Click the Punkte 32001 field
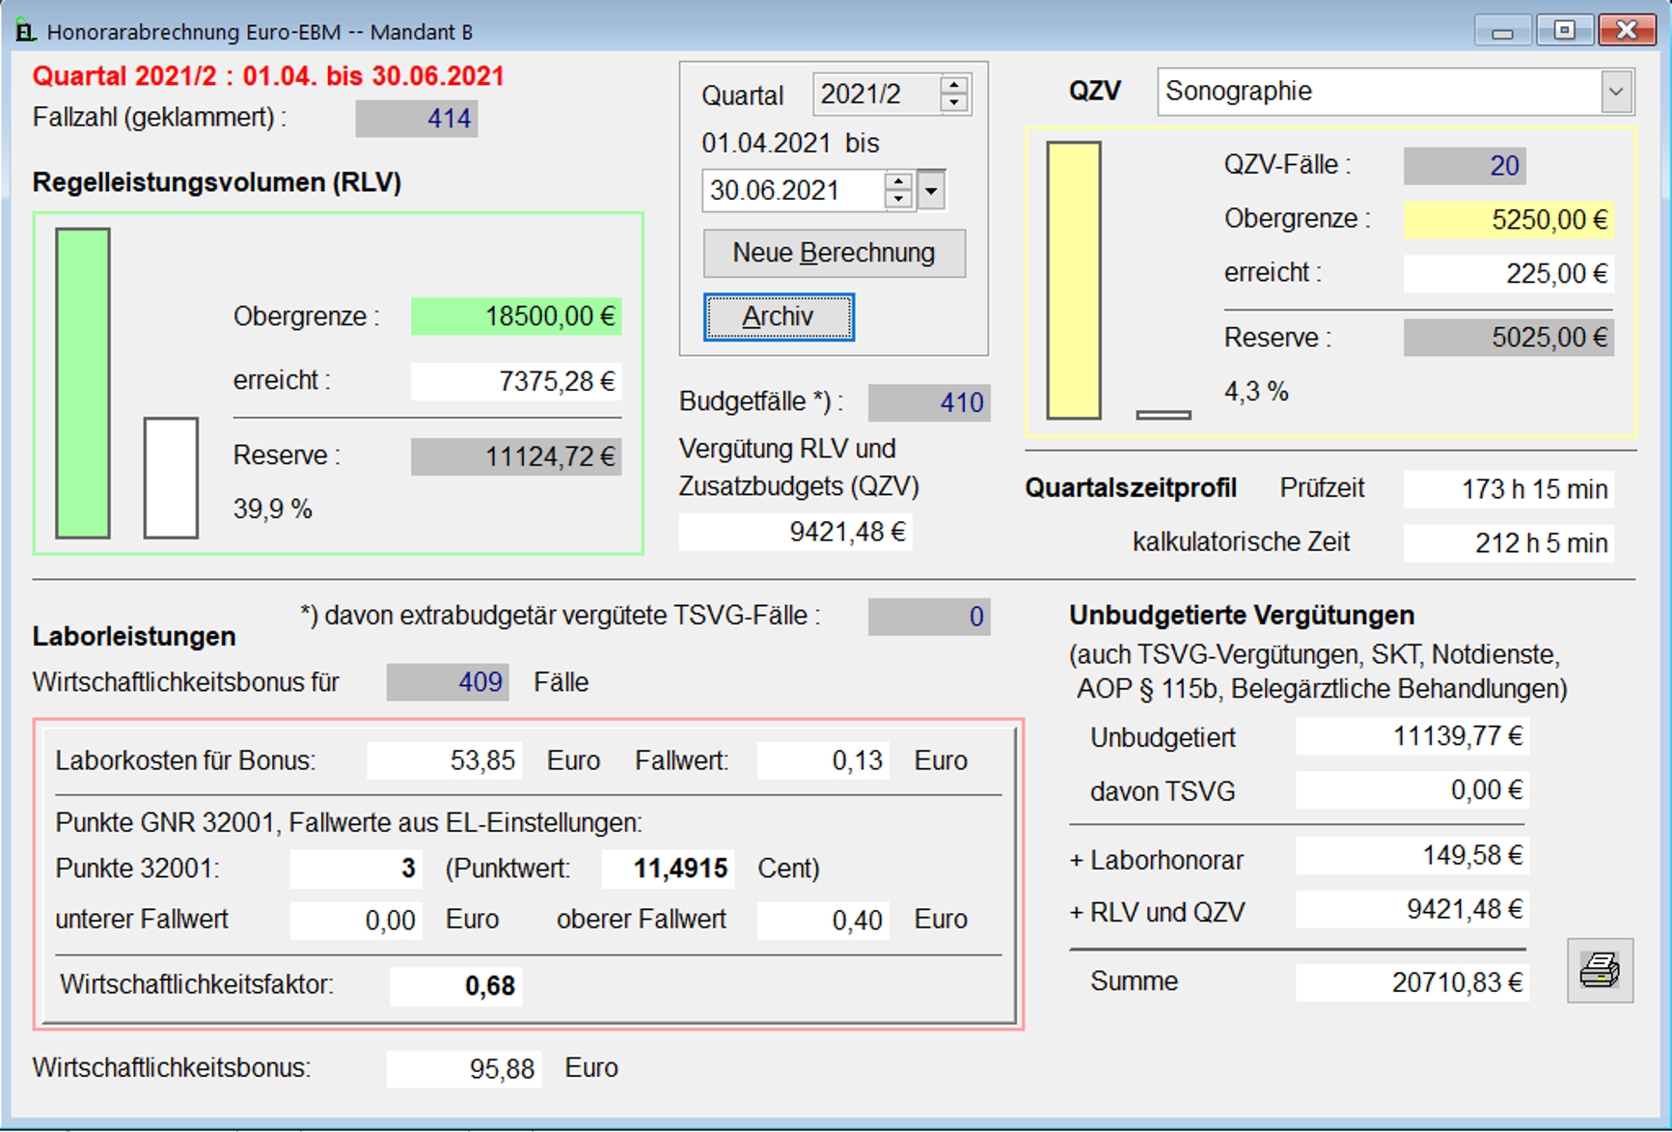 click(x=355, y=868)
